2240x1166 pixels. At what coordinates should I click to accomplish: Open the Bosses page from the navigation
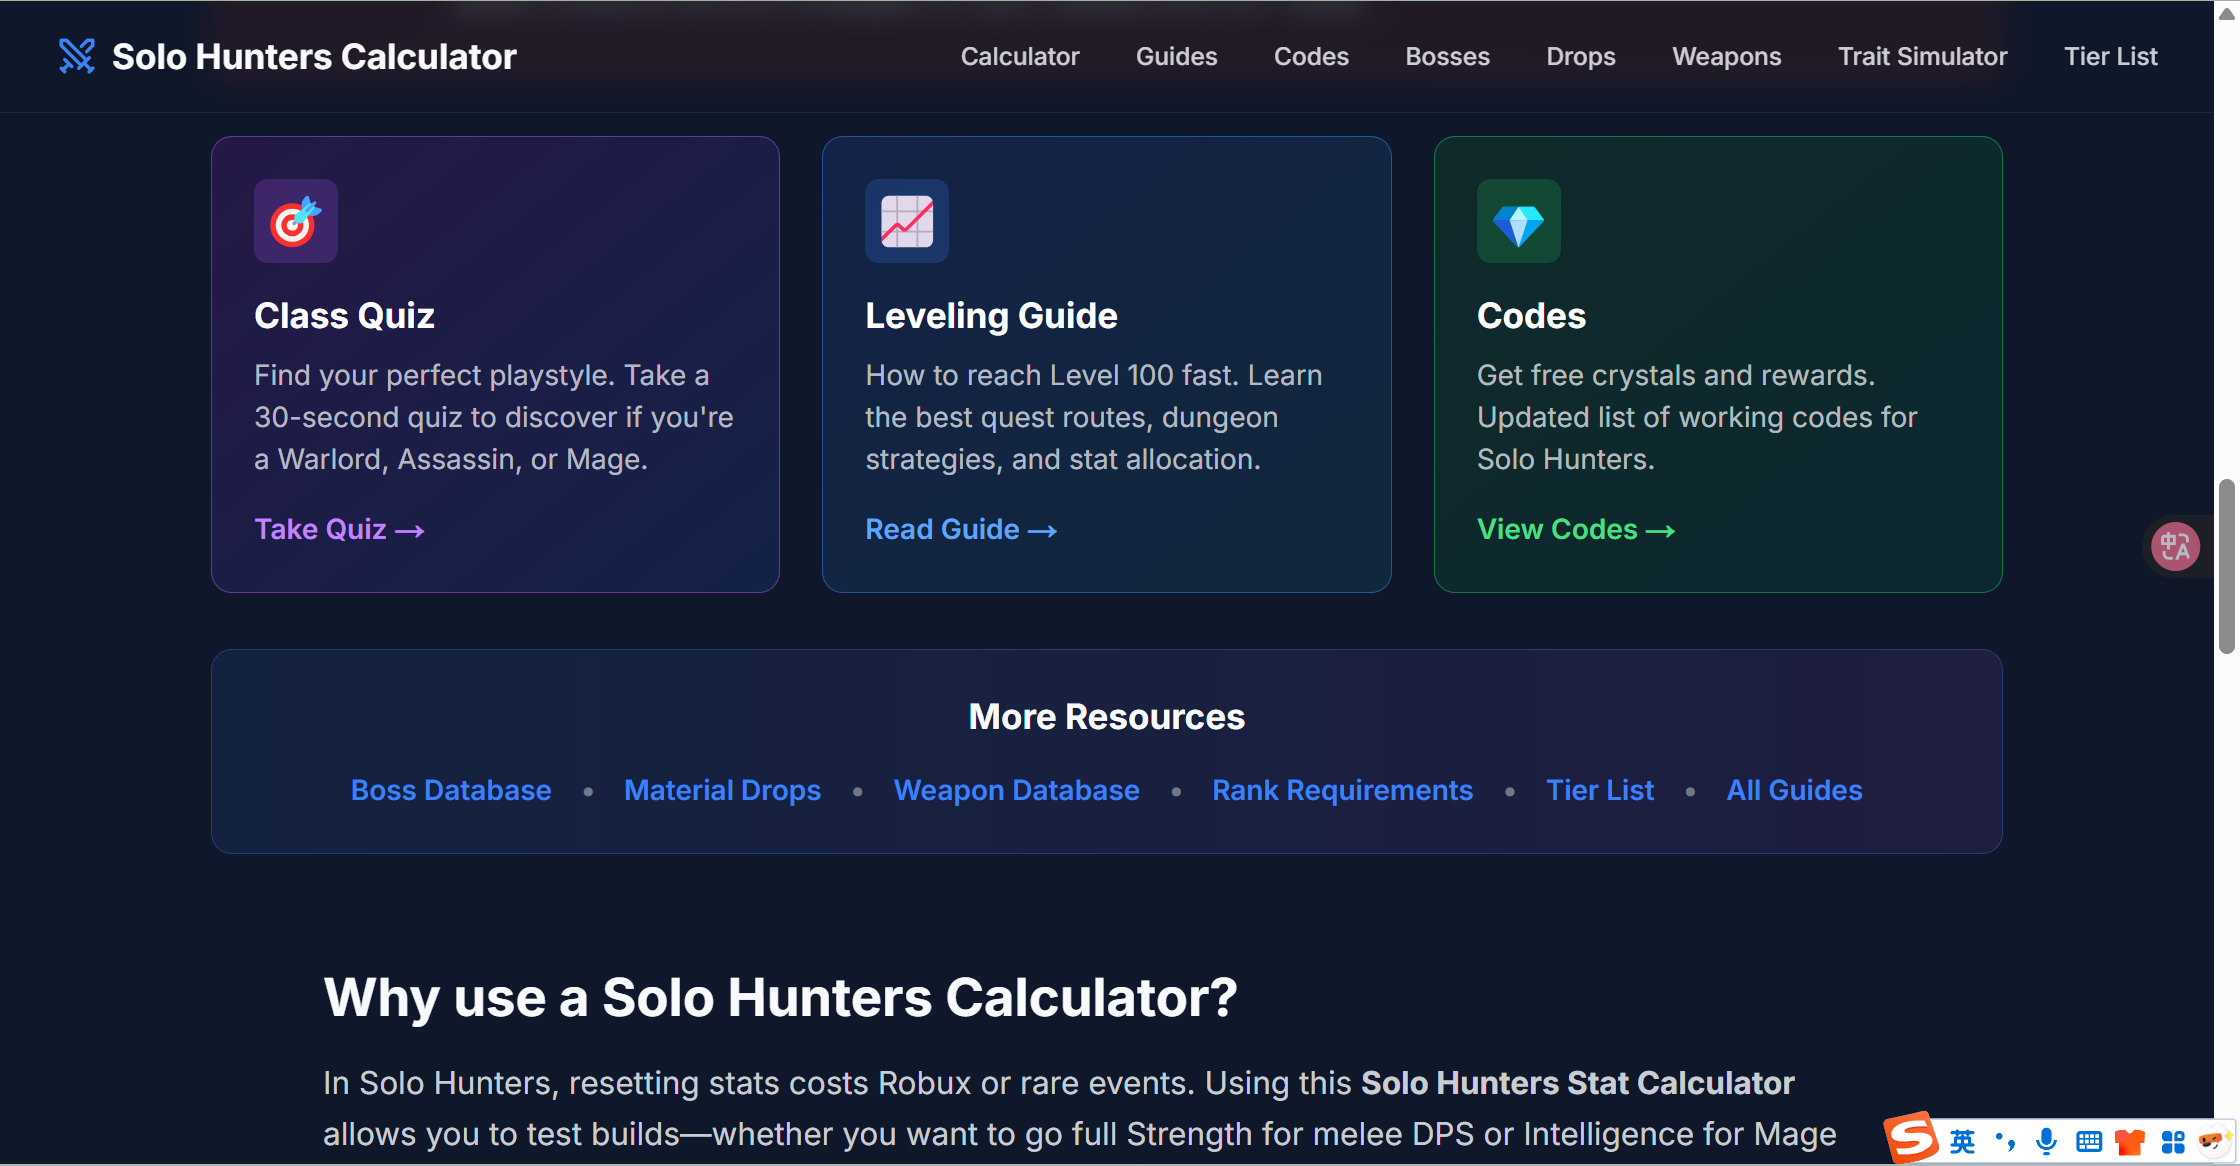point(1447,56)
